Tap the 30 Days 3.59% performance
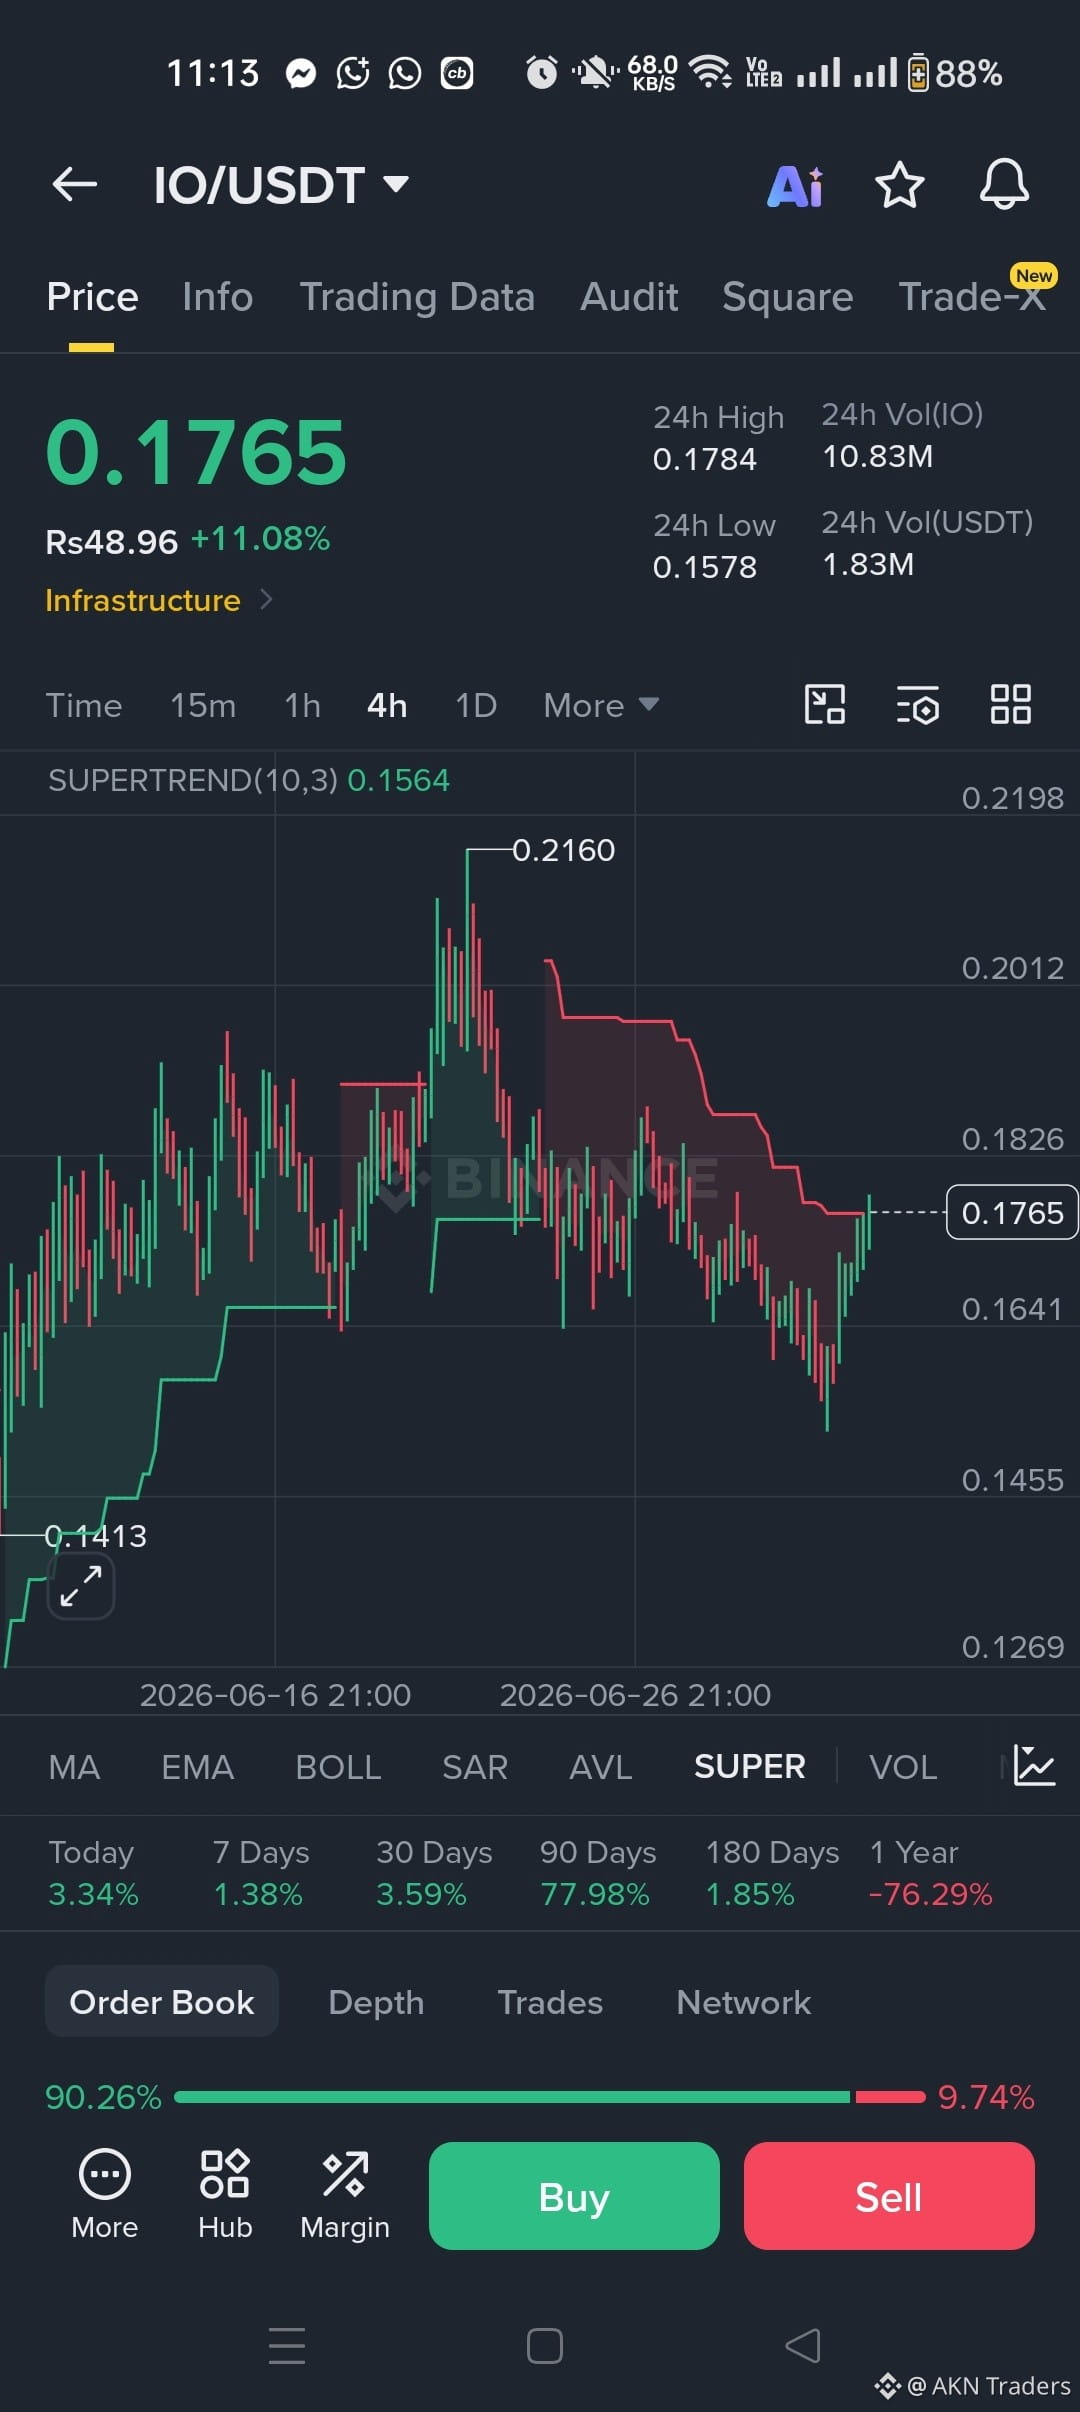1080x2412 pixels. point(434,1873)
